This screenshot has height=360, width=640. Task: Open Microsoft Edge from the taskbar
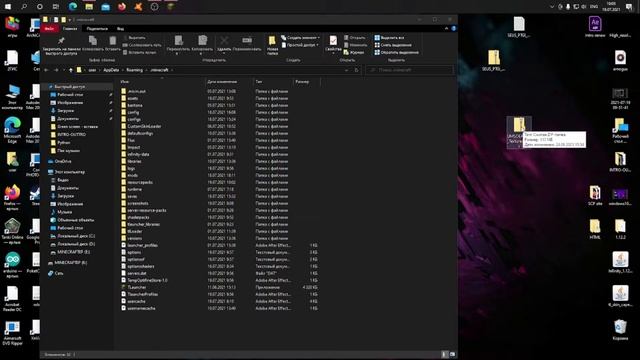click(73, 7)
